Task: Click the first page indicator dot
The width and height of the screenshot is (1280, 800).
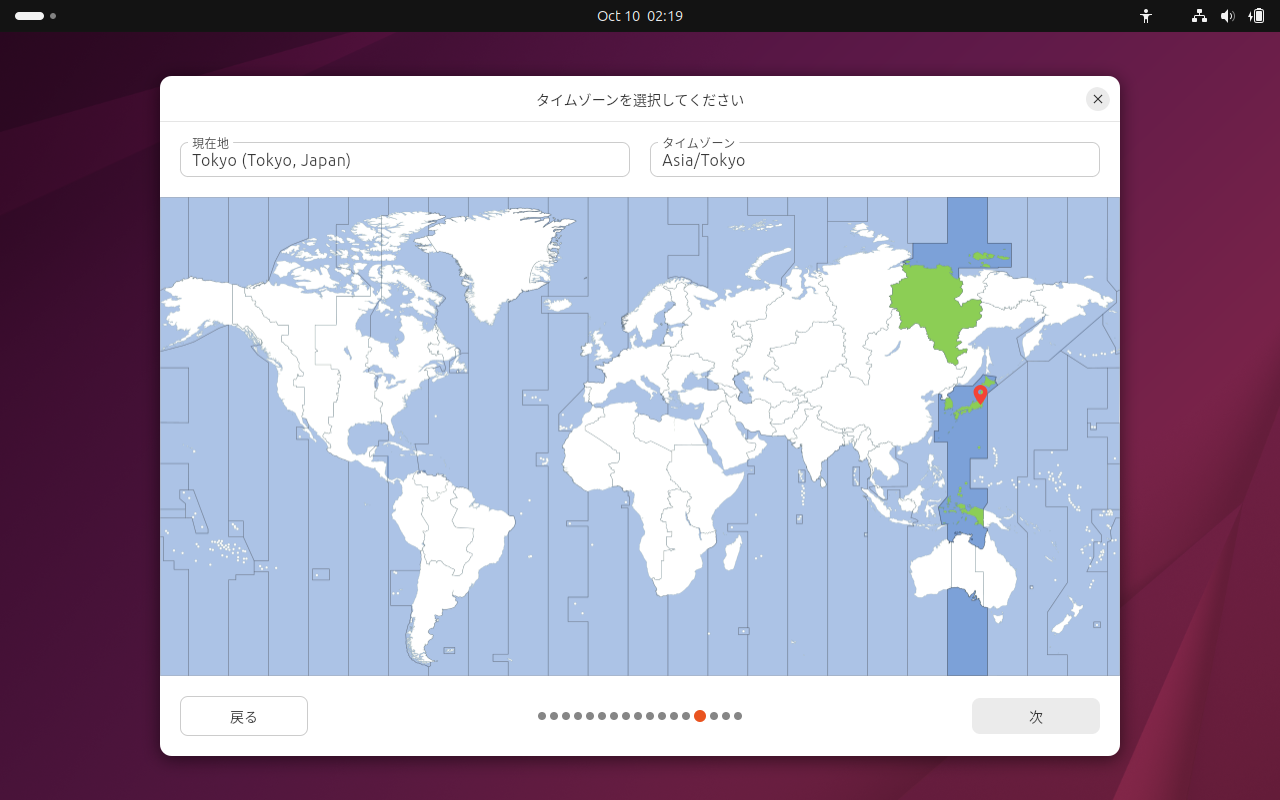Action: click(x=541, y=716)
